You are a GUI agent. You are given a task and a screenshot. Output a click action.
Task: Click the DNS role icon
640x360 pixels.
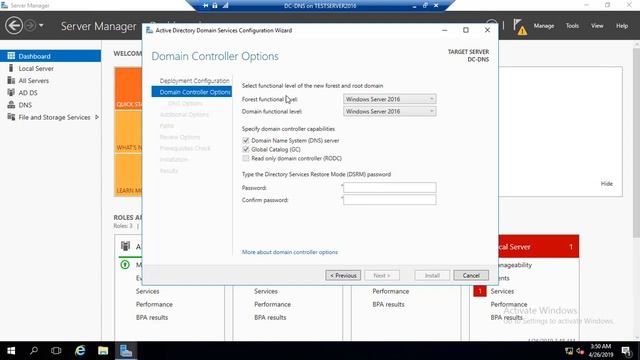pyautogui.click(x=11, y=104)
